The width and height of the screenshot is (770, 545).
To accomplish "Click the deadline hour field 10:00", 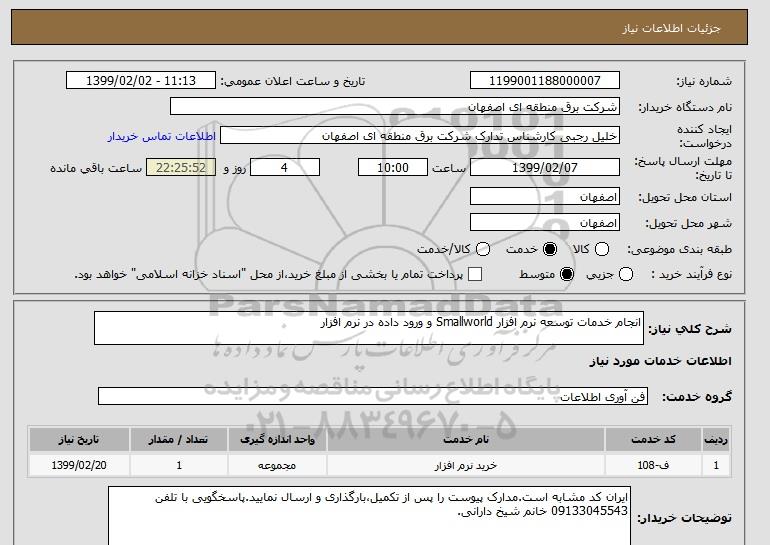I will pos(393,167).
